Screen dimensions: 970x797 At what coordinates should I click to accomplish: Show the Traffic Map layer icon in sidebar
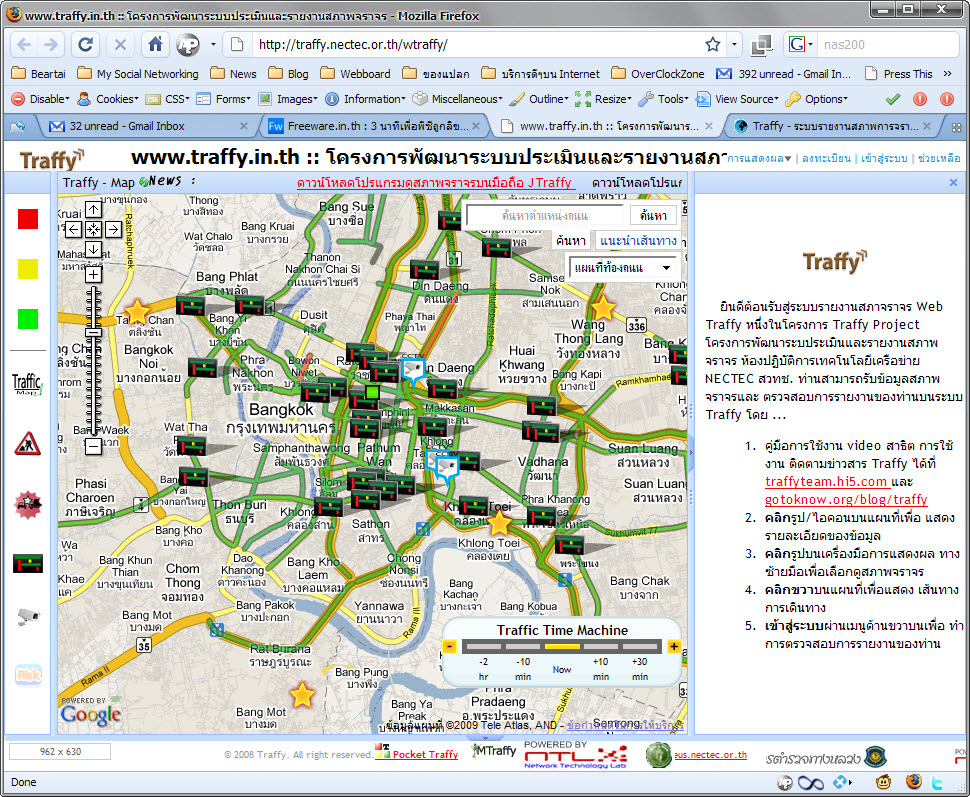(x=27, y=384)
